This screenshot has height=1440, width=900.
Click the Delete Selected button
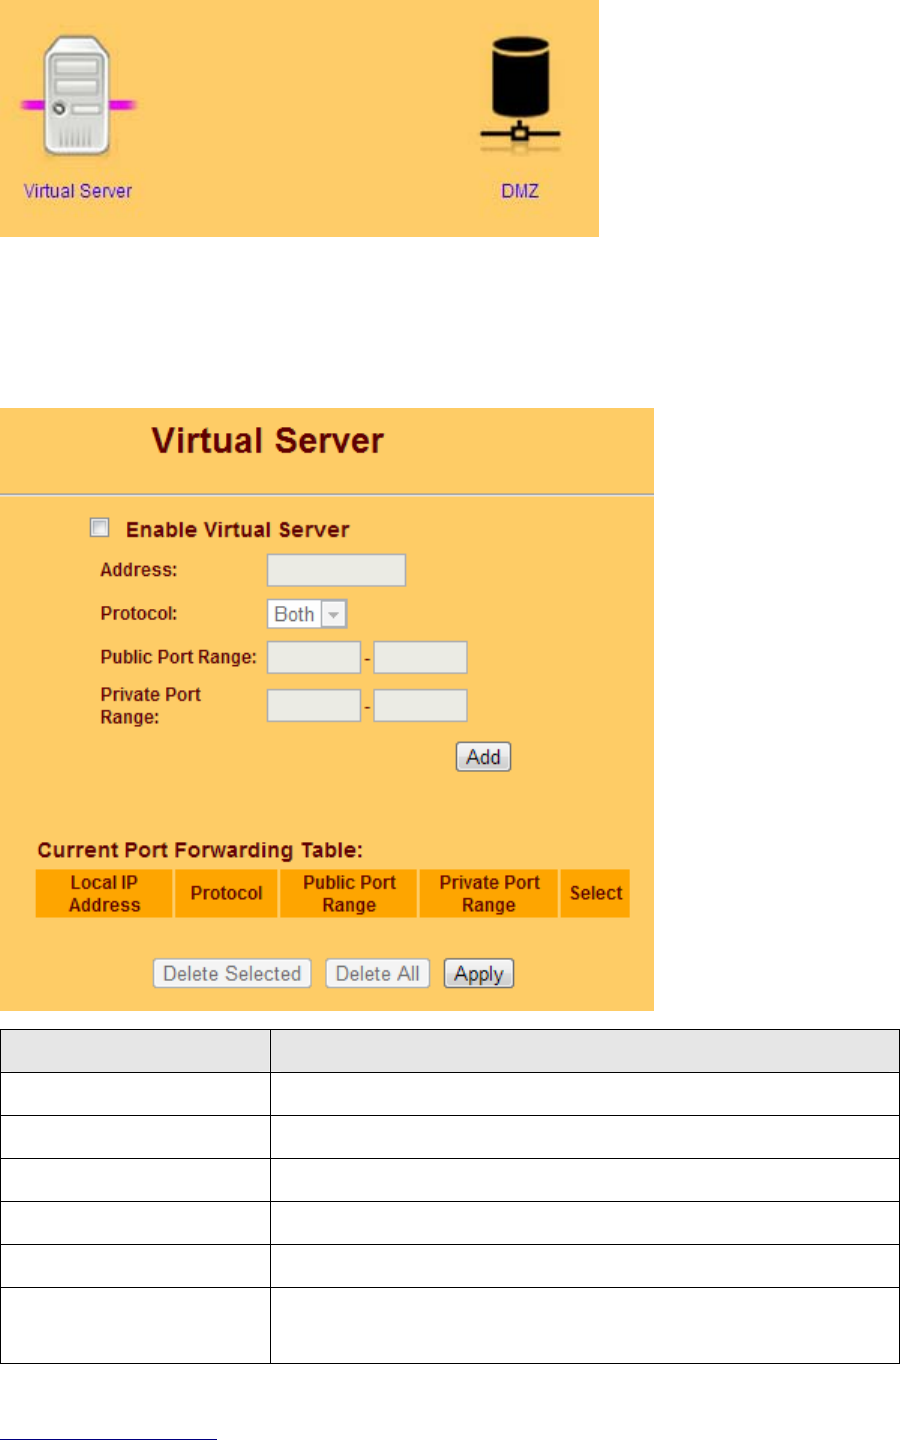(x=232, y=973)
